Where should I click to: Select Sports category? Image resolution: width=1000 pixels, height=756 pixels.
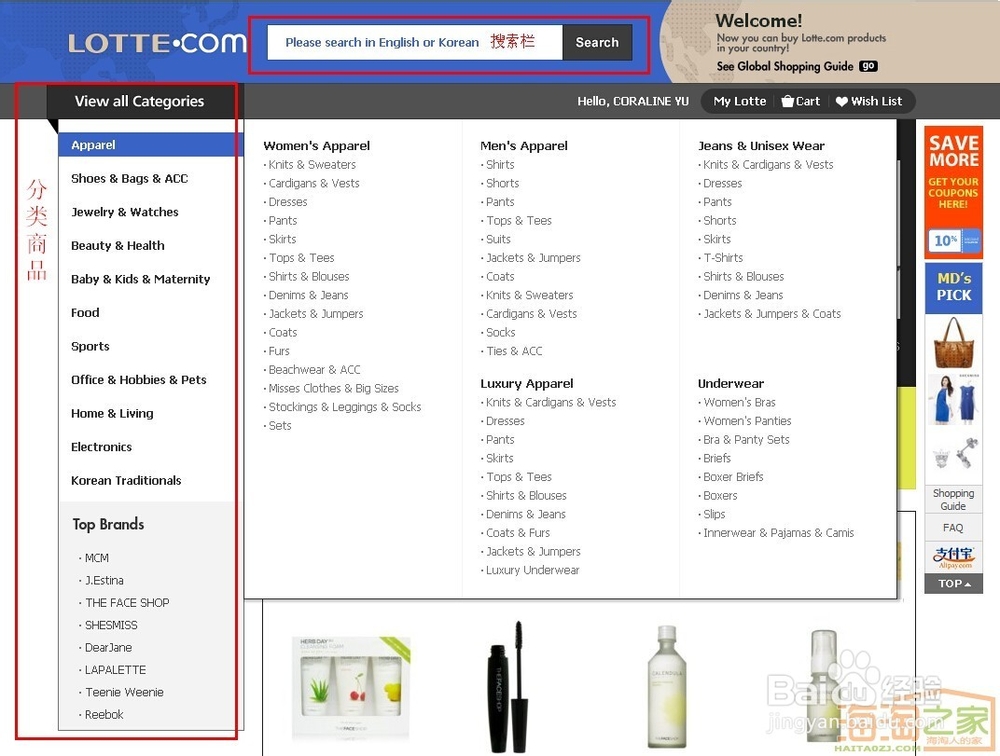coord(90,346)
